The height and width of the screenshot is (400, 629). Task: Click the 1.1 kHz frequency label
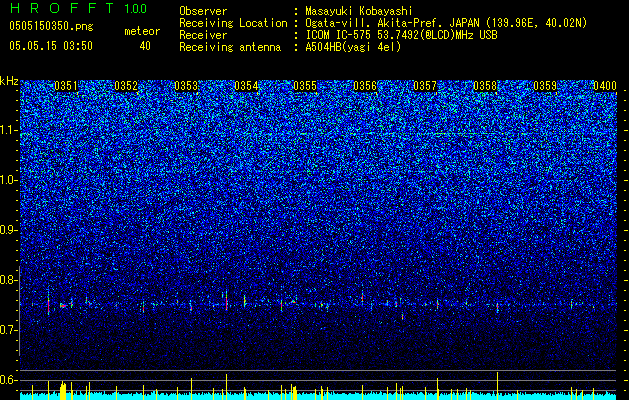tap(9, 130)
